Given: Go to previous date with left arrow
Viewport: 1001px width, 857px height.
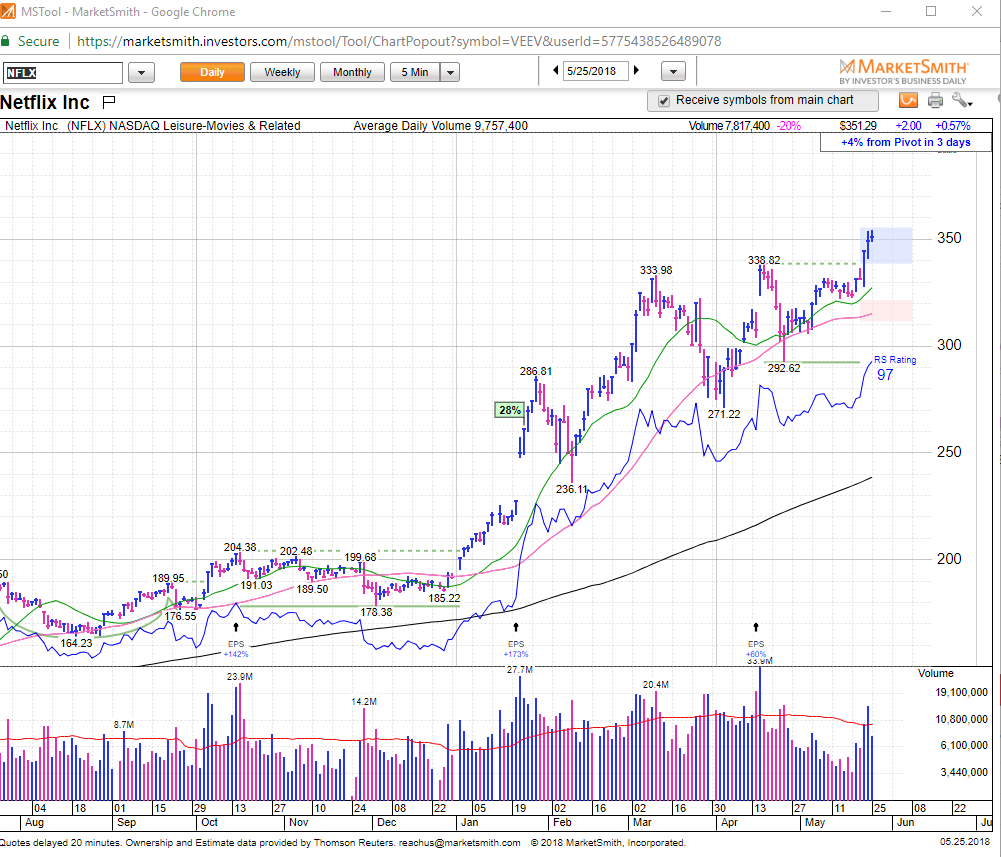Looking at the screenshot, I should pyautogui.click(x=555, y=71).
